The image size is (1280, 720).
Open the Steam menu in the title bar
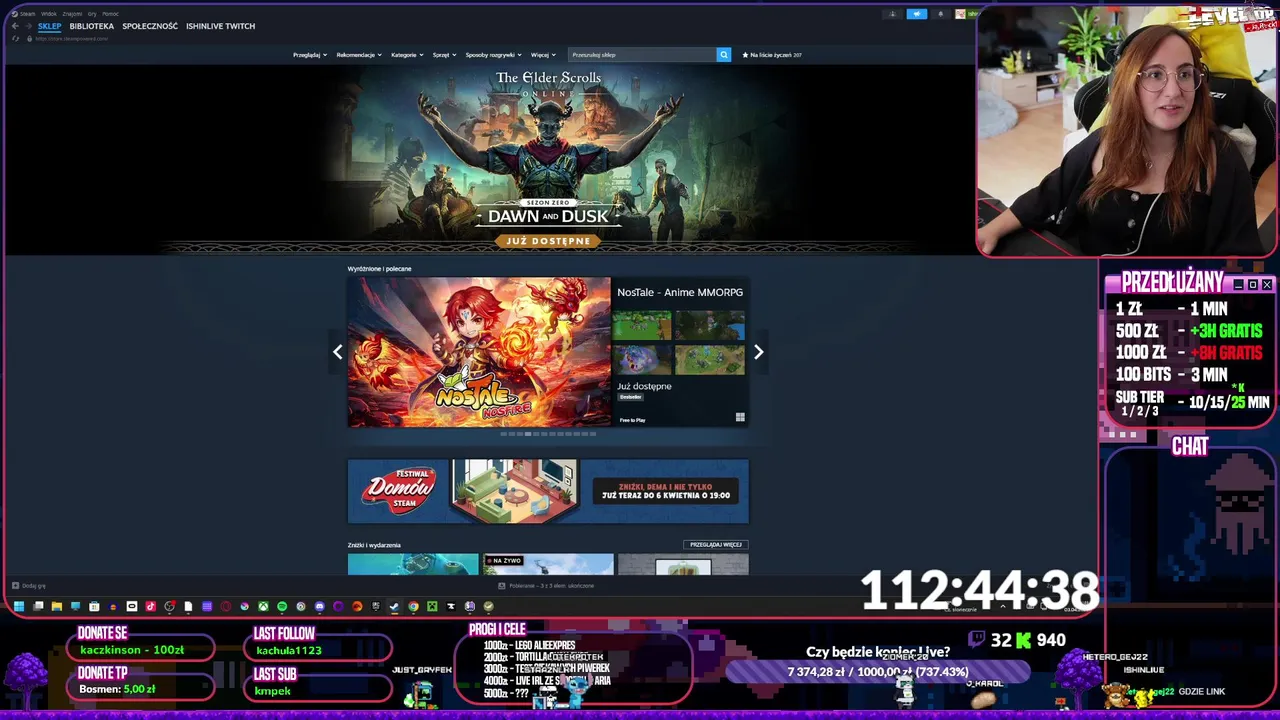coord(25,14)
